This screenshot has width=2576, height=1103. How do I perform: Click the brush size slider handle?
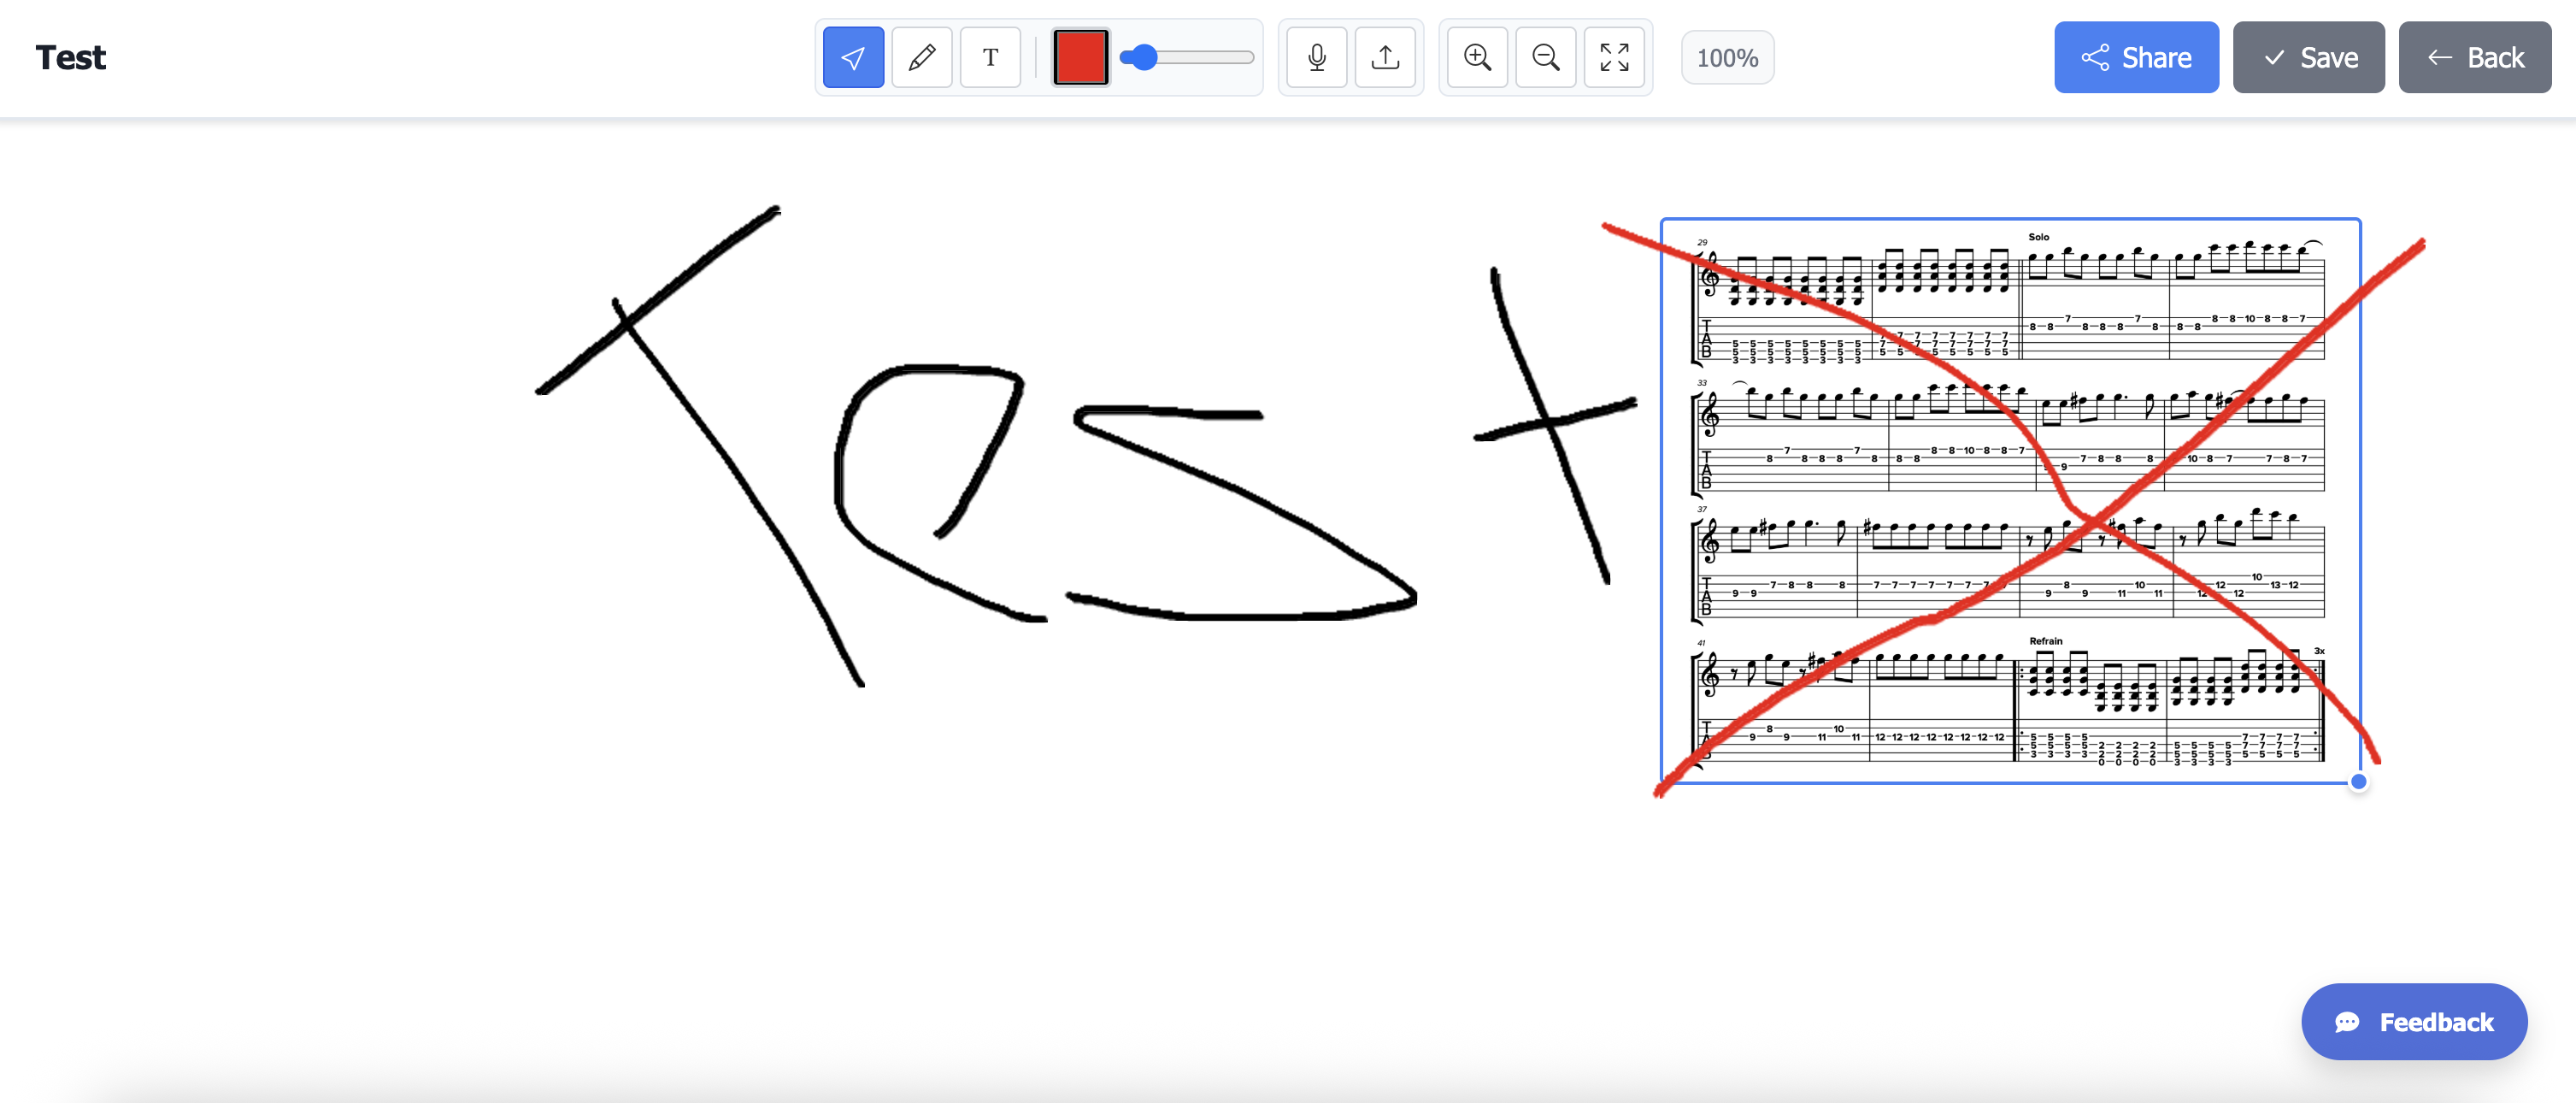[1144, 58]
